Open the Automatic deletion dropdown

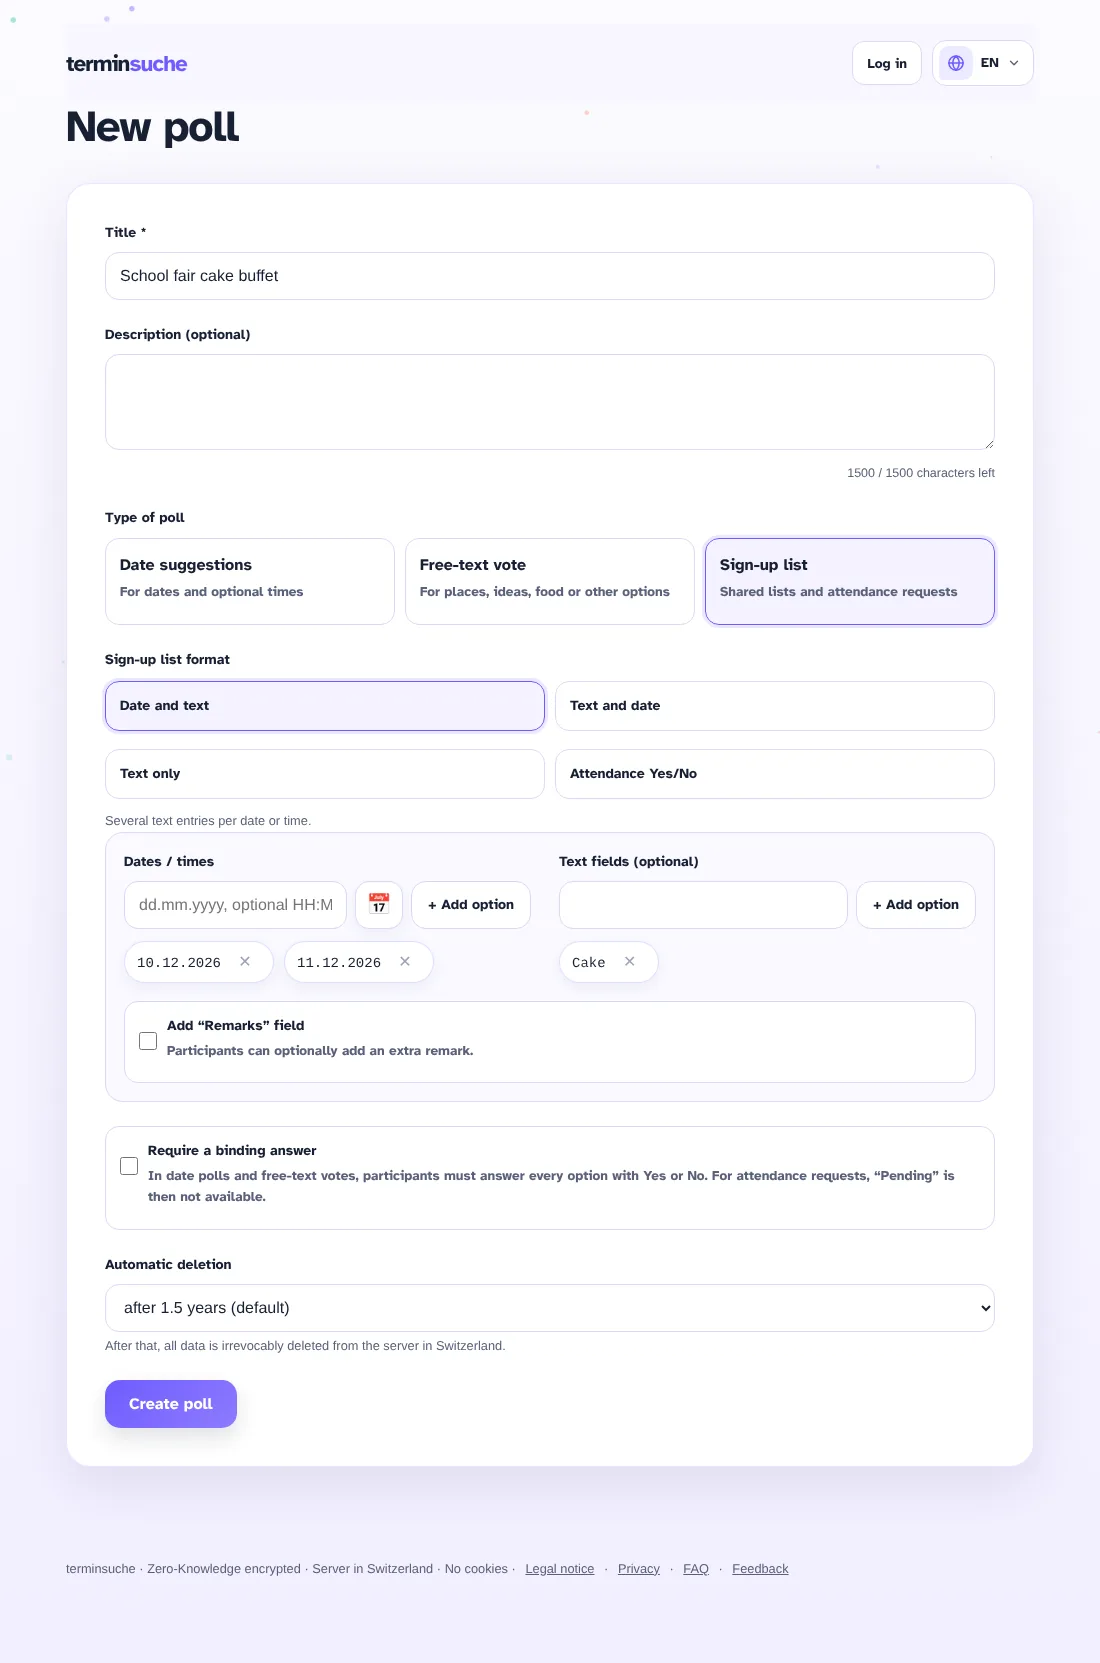550,1308
